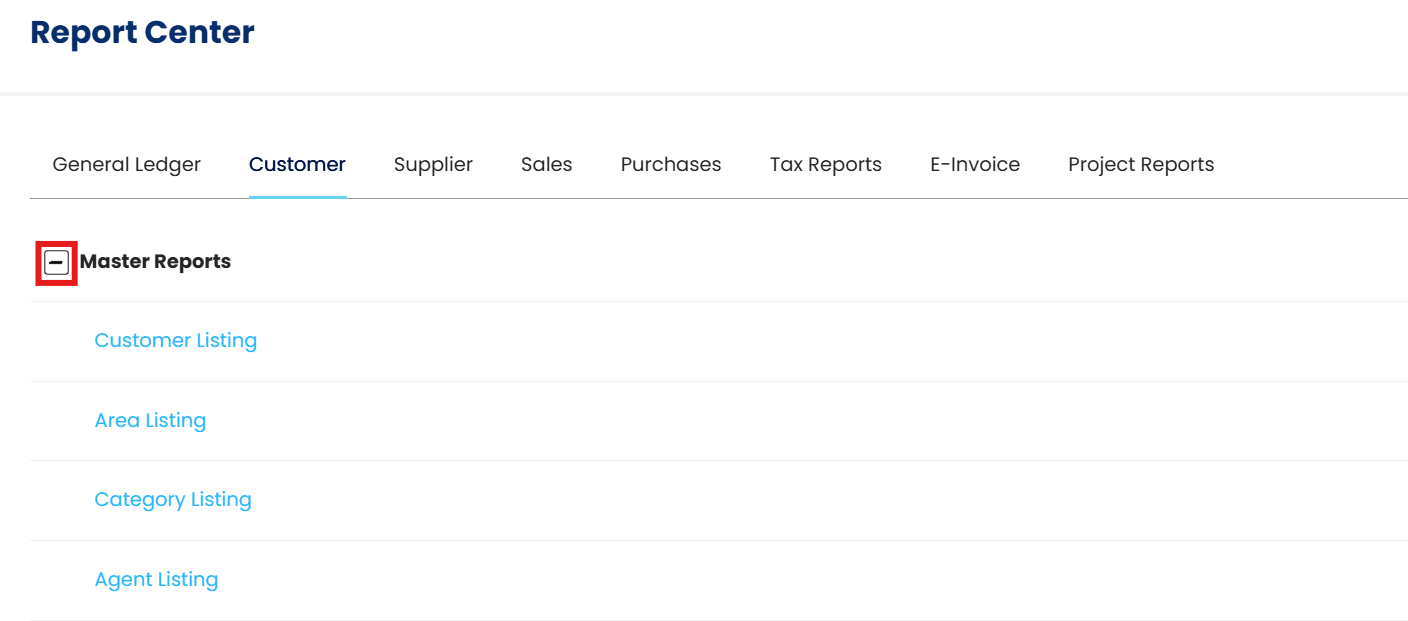Image resolution: width=1408 pixels, height=621 pixels.
Task: Click empty space in Customer Listing row
Action: coord(800,341)
